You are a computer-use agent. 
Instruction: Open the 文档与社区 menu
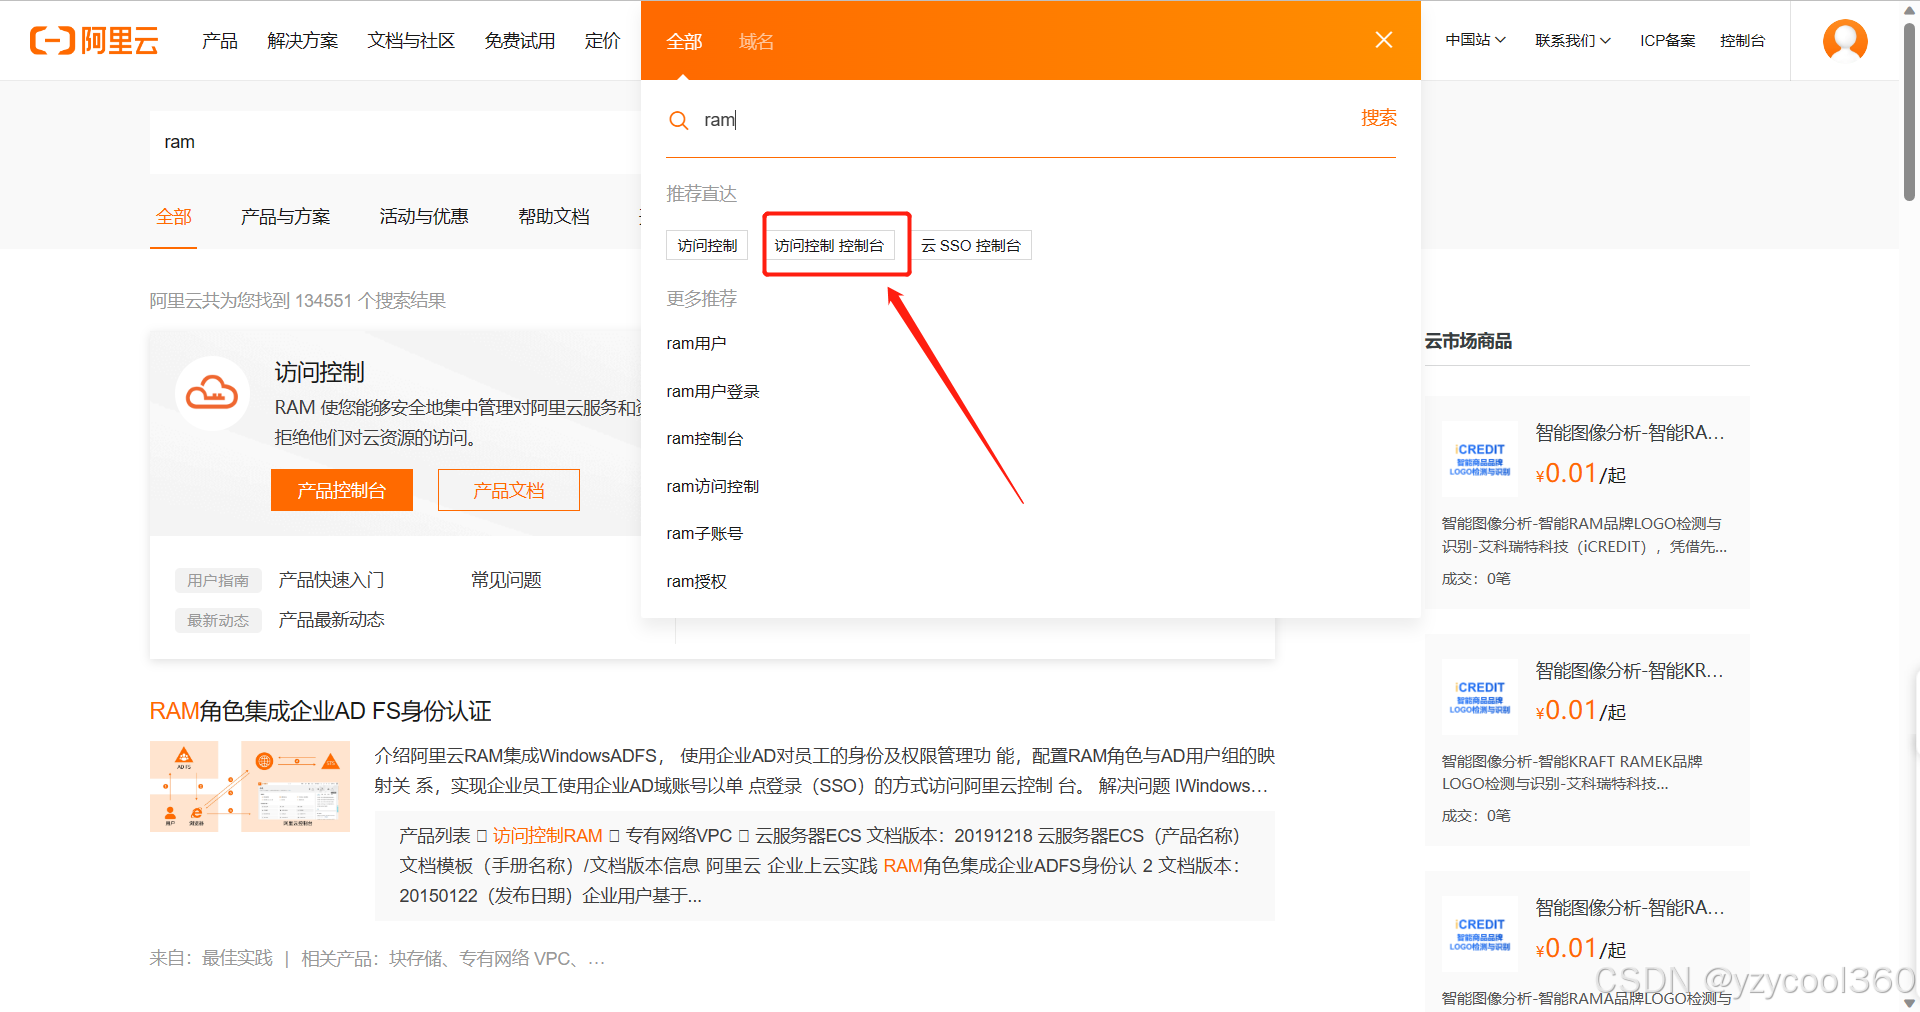pyautogui.click(x=411, y=40)
